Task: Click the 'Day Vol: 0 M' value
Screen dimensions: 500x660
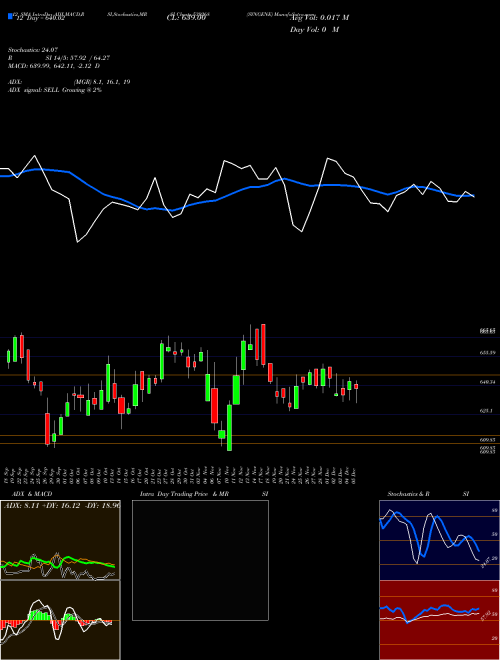Action: [x=314, y=30]
